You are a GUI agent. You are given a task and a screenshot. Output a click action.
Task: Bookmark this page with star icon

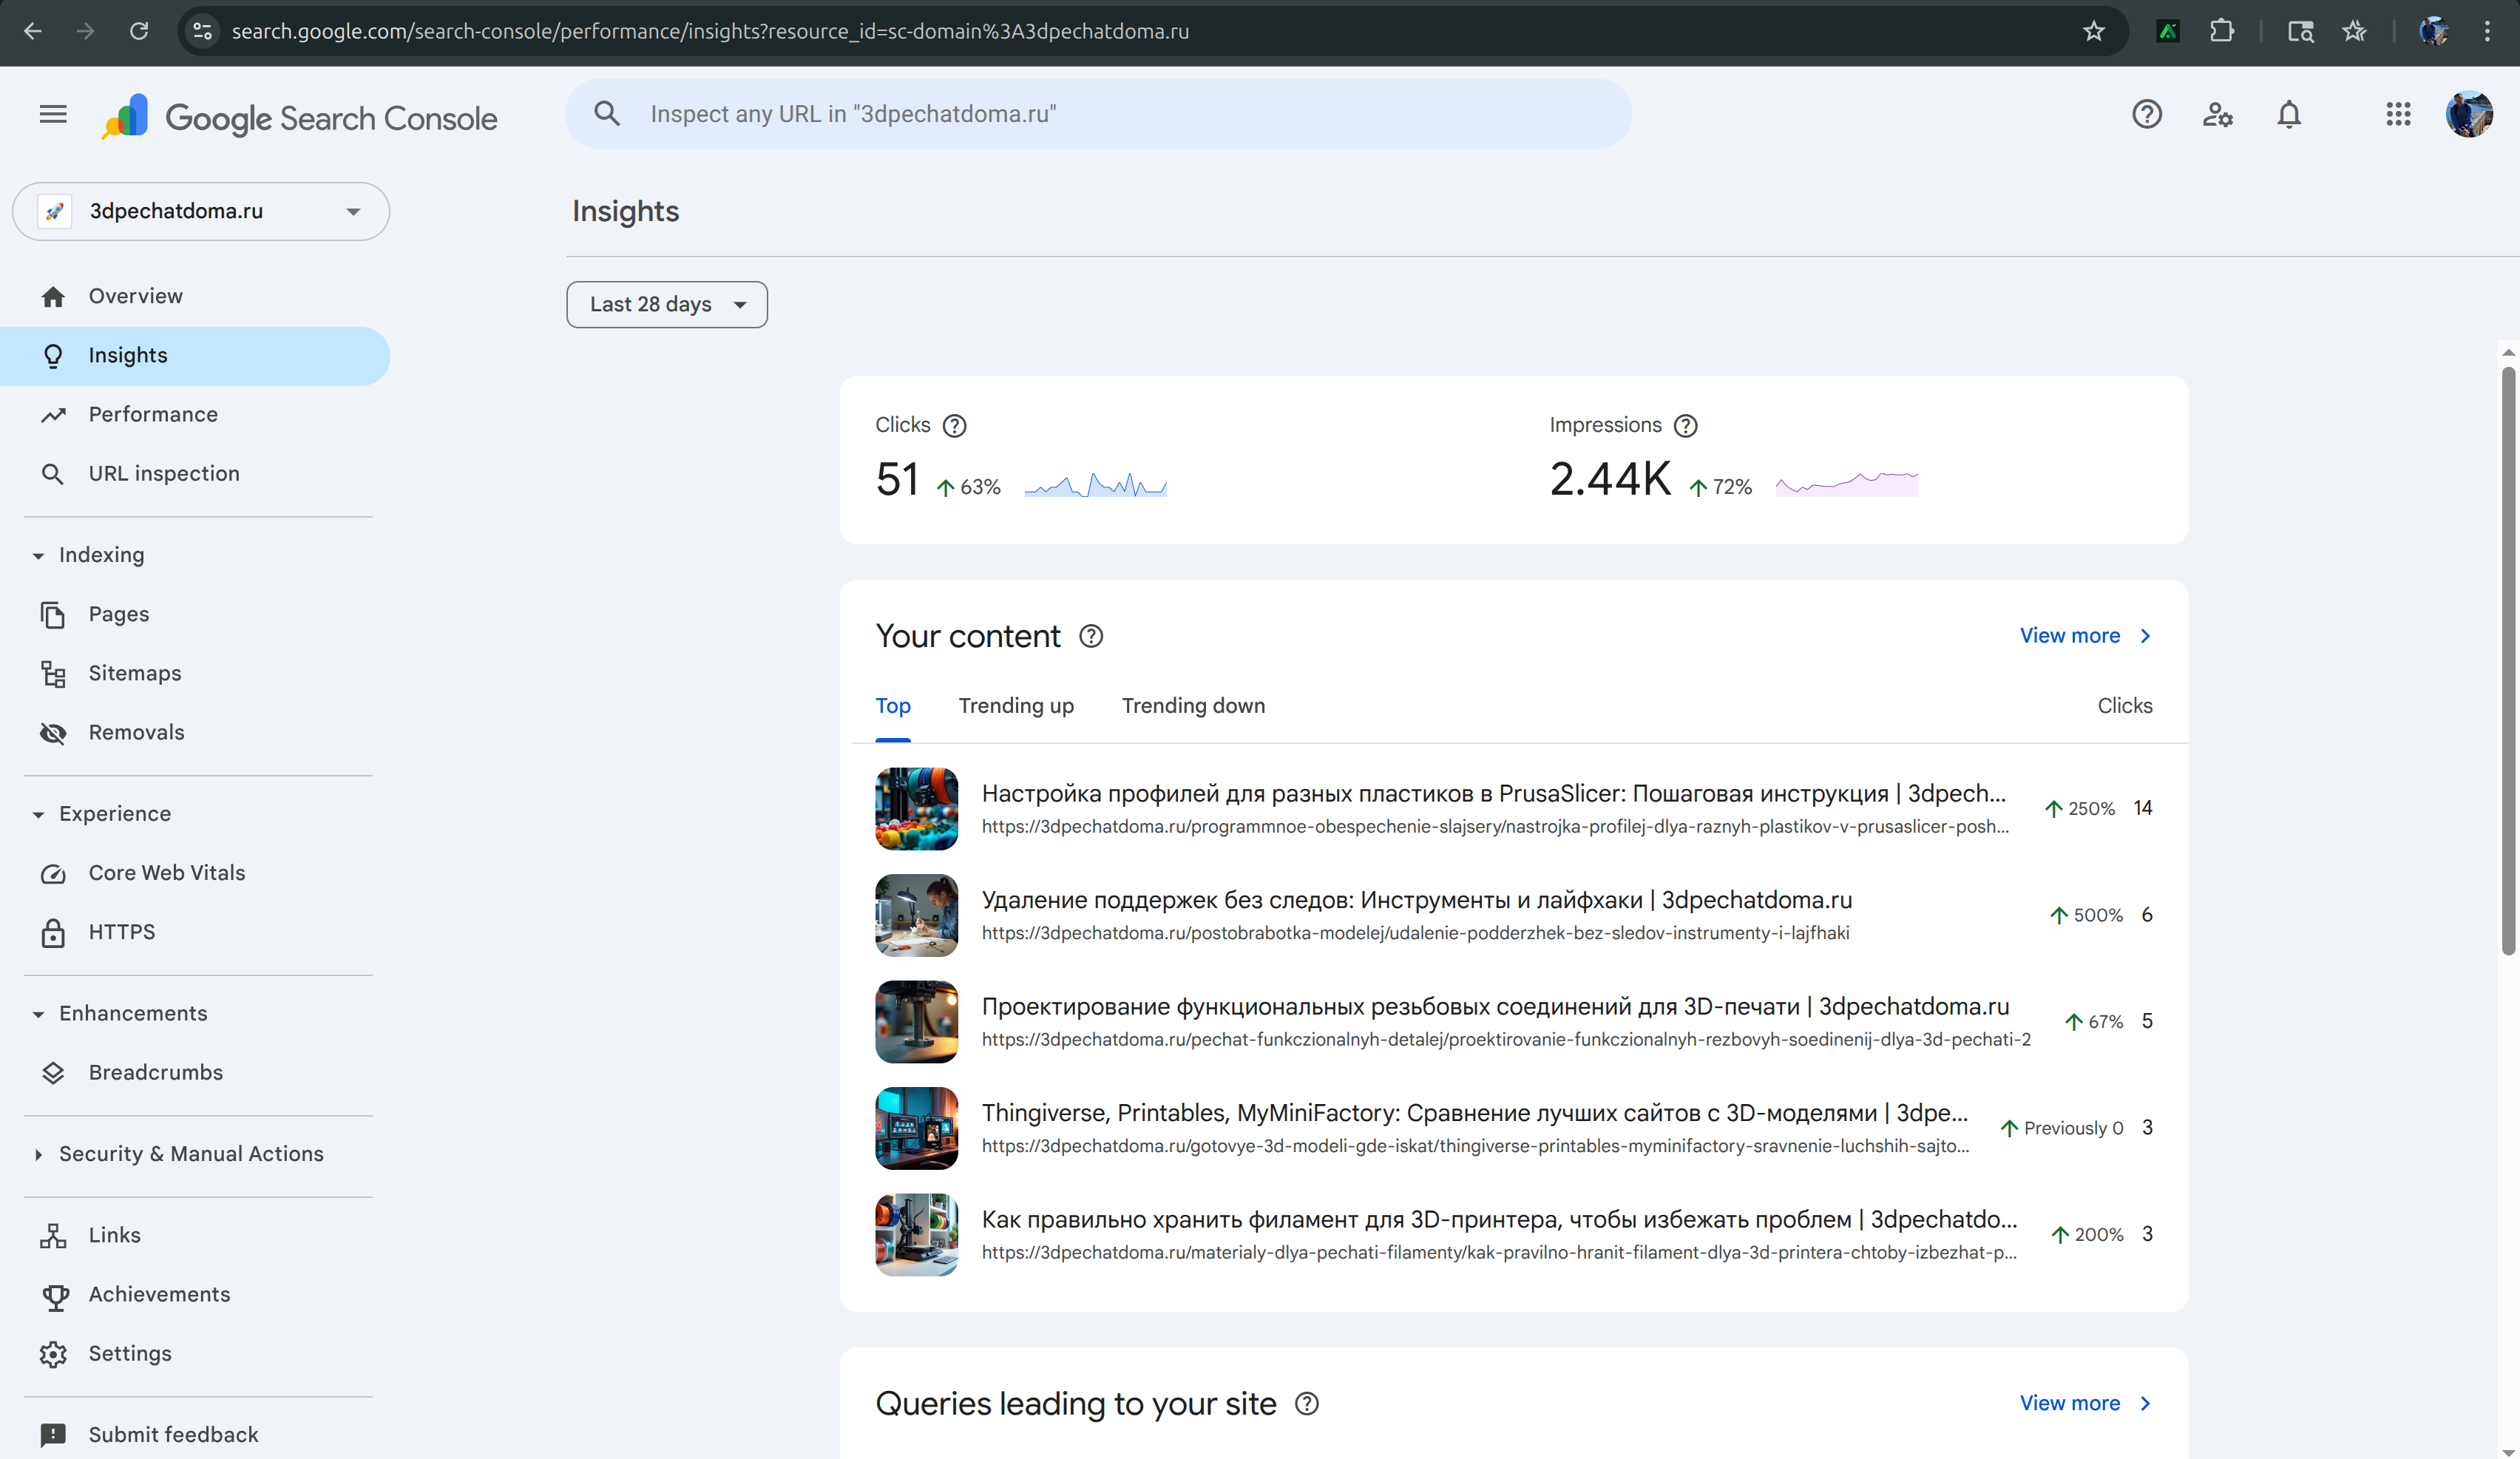[x=2093, y=31]
